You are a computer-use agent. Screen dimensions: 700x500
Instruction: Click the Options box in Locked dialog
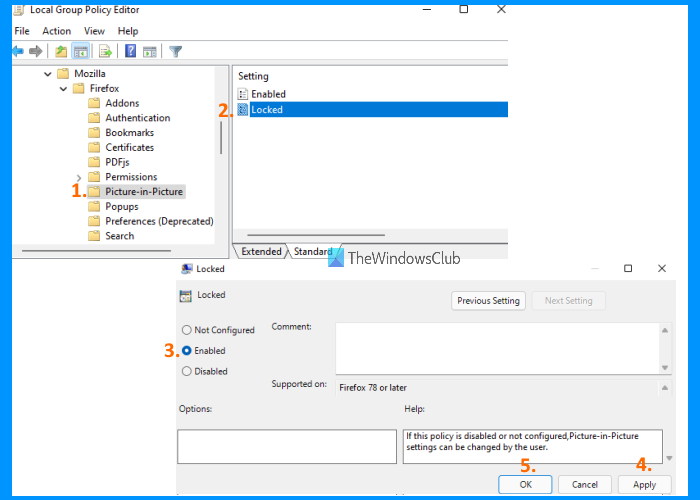(287, 446)
